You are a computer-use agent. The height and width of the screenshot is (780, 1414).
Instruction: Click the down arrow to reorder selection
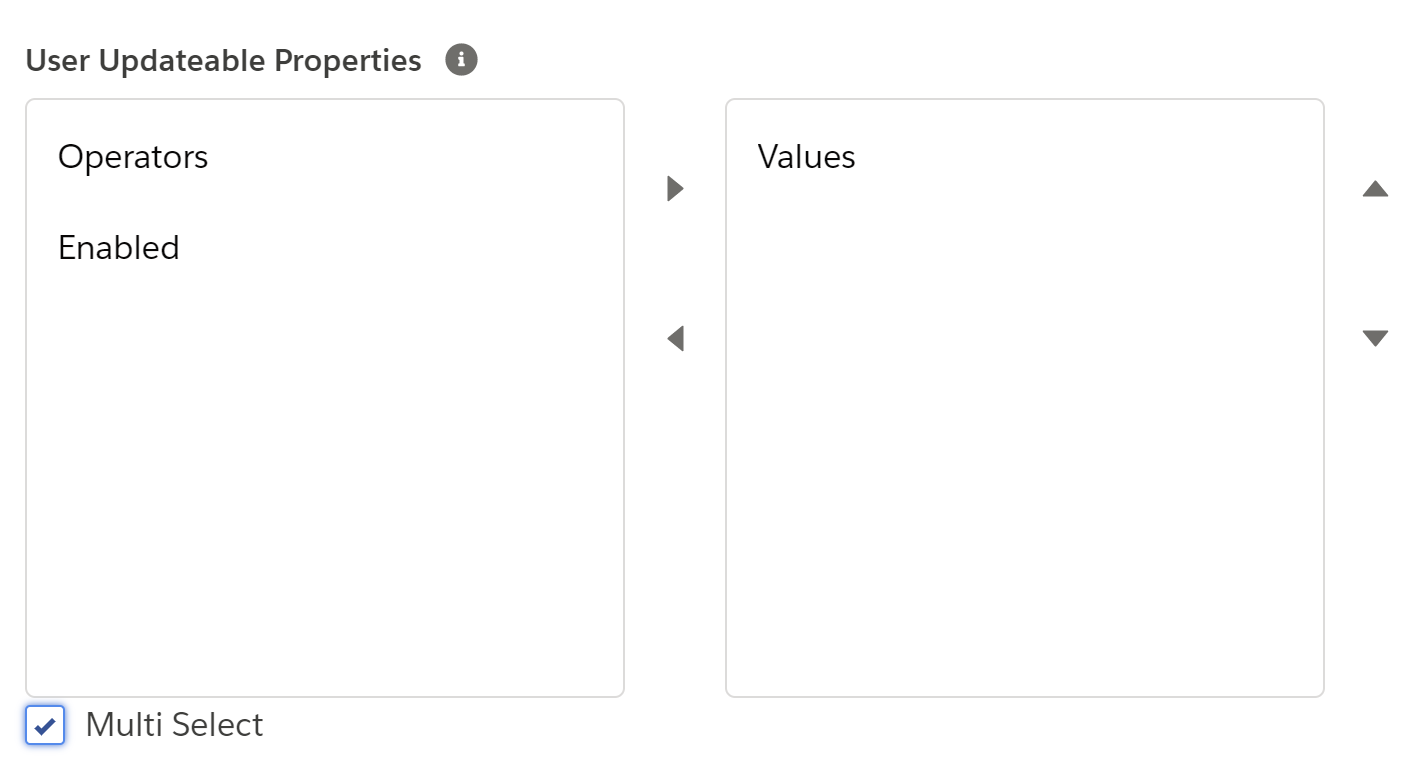coord(1375,338)
